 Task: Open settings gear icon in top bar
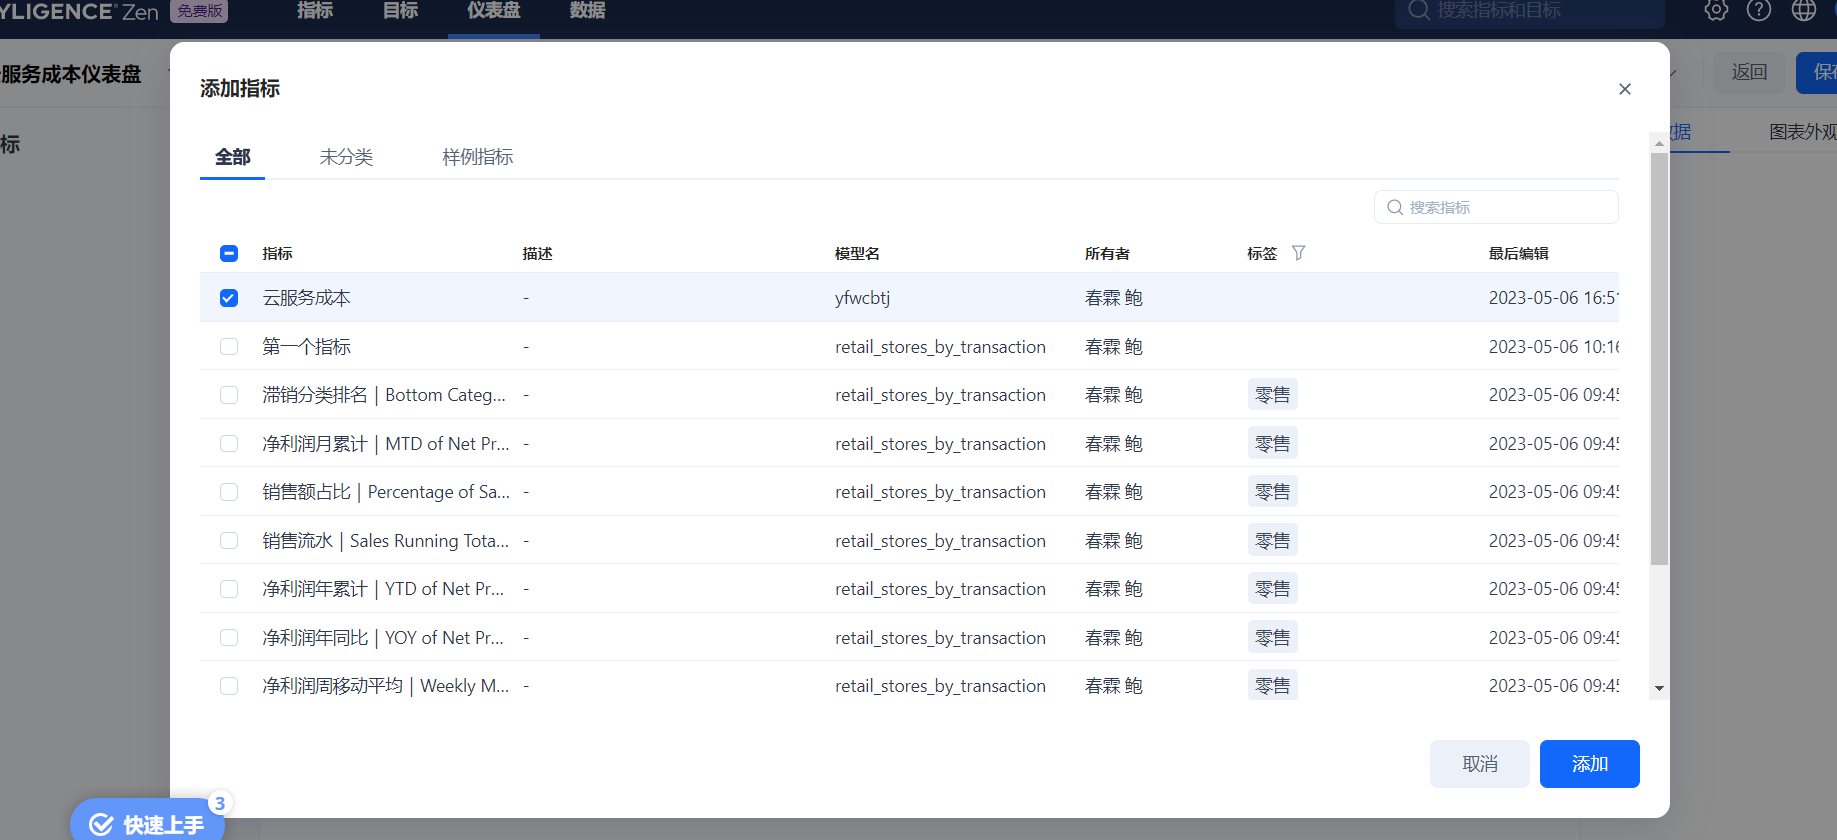click(x=1716, y=11)
